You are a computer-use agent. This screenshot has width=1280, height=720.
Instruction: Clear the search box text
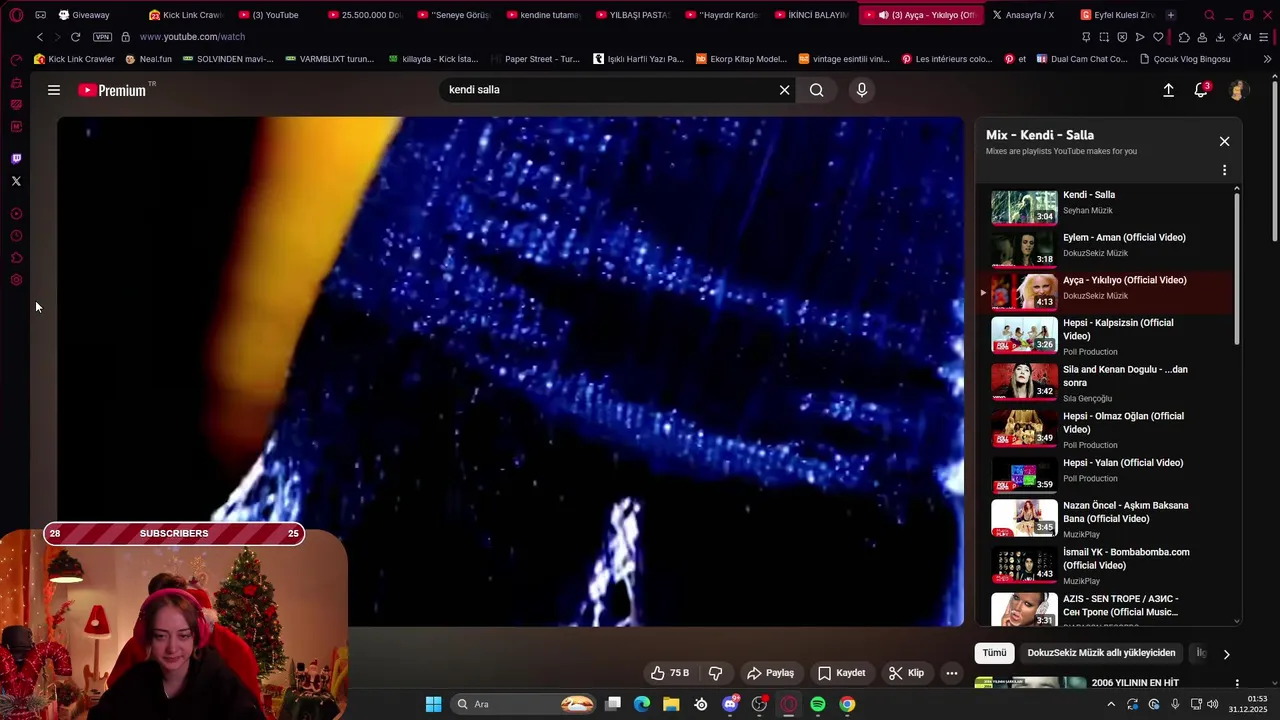tap(785, 90)
